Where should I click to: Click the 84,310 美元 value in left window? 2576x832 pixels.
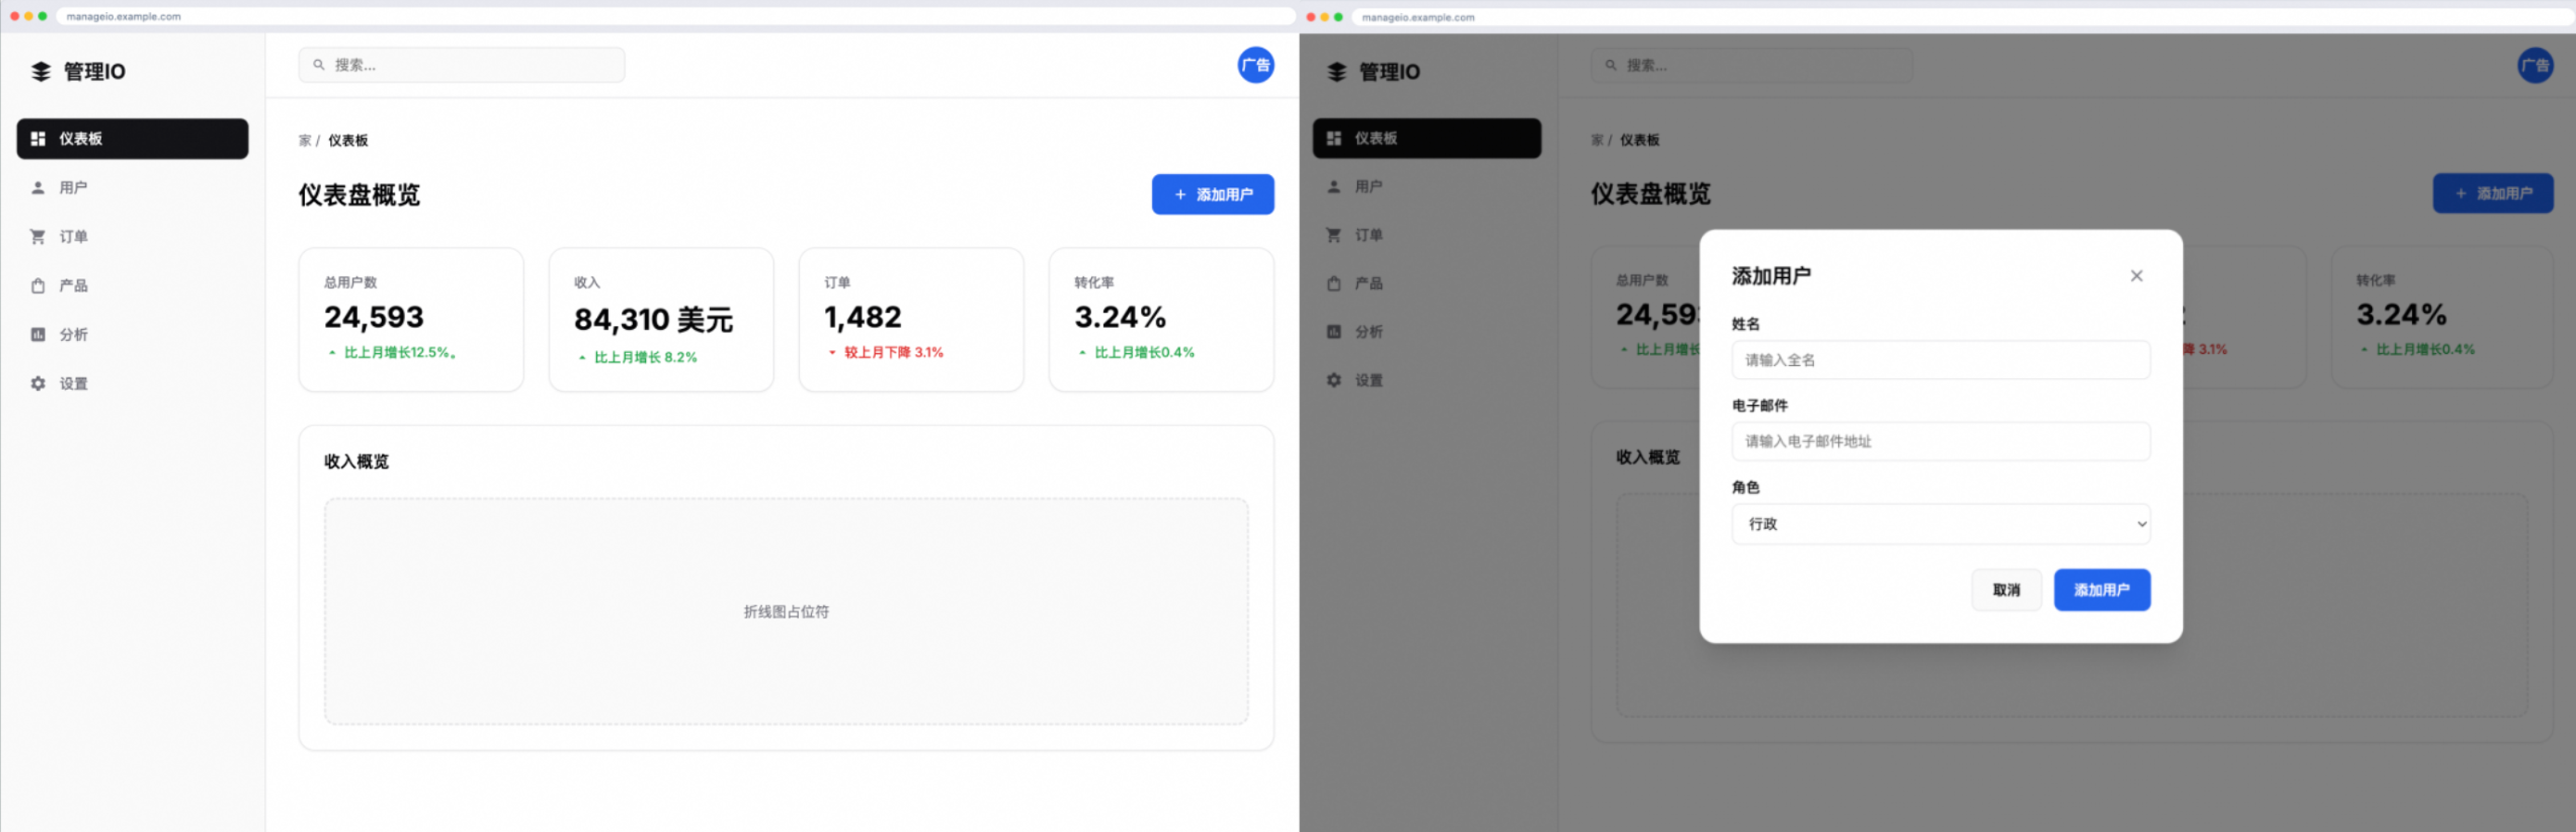click(653, 320)
